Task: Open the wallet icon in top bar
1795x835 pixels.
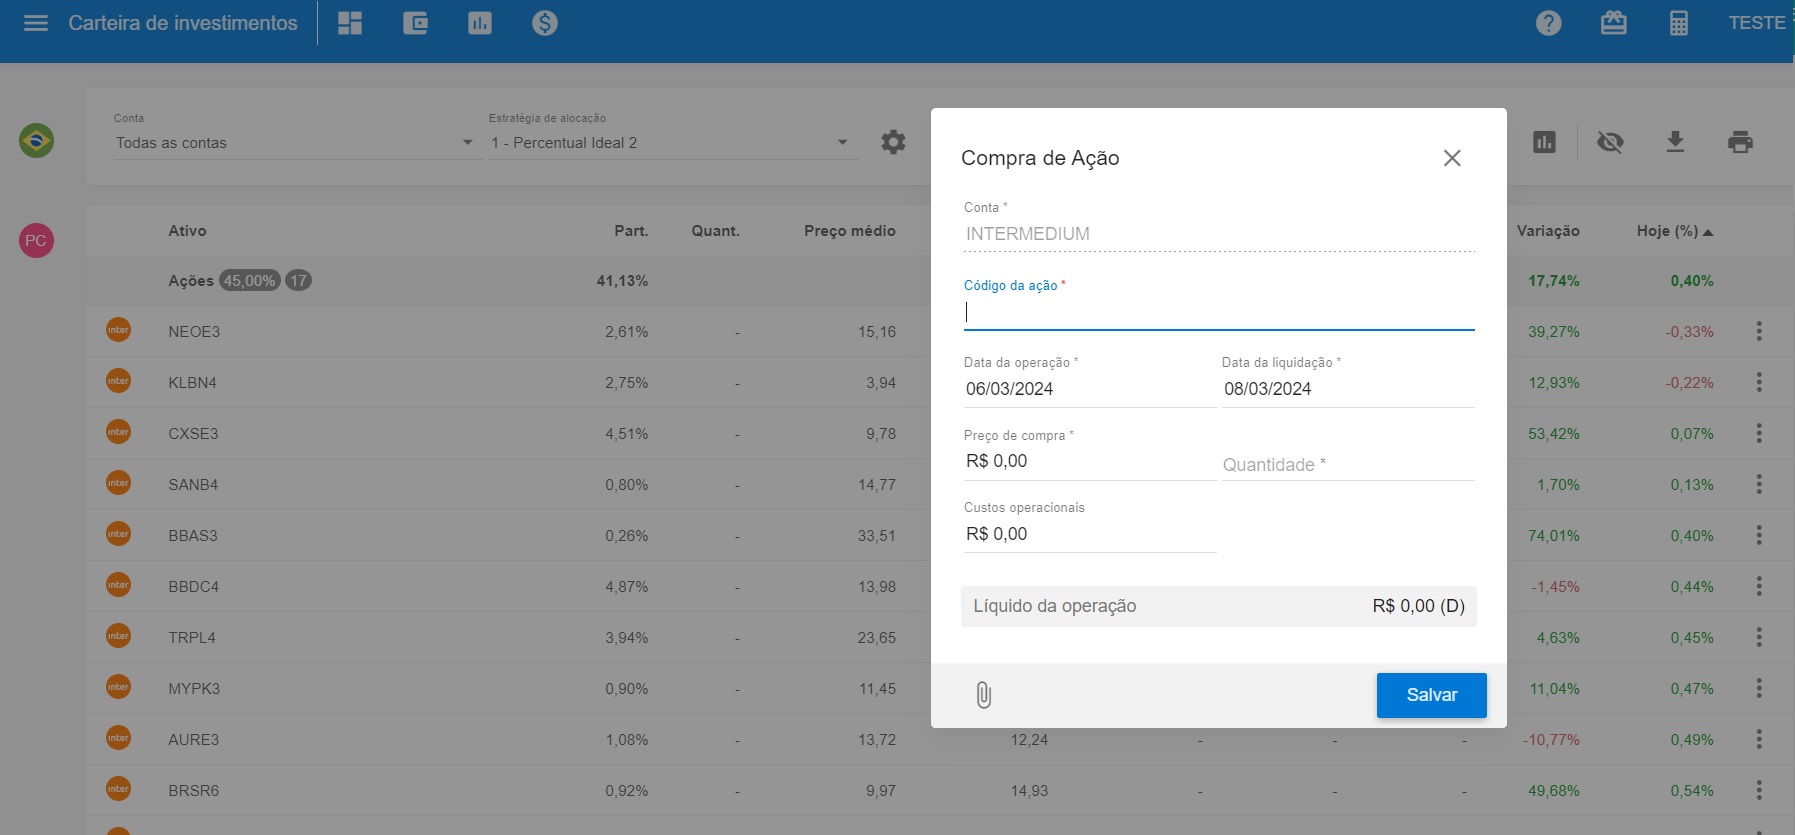Action: click(415, 23)
